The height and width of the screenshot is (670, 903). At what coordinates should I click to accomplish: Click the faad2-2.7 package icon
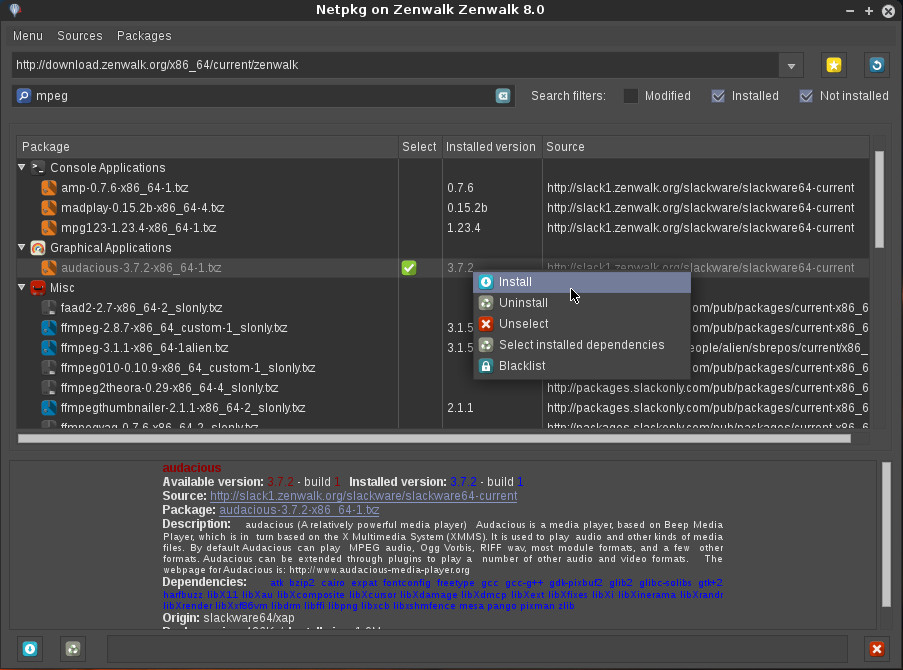click(x=49, y=308)
